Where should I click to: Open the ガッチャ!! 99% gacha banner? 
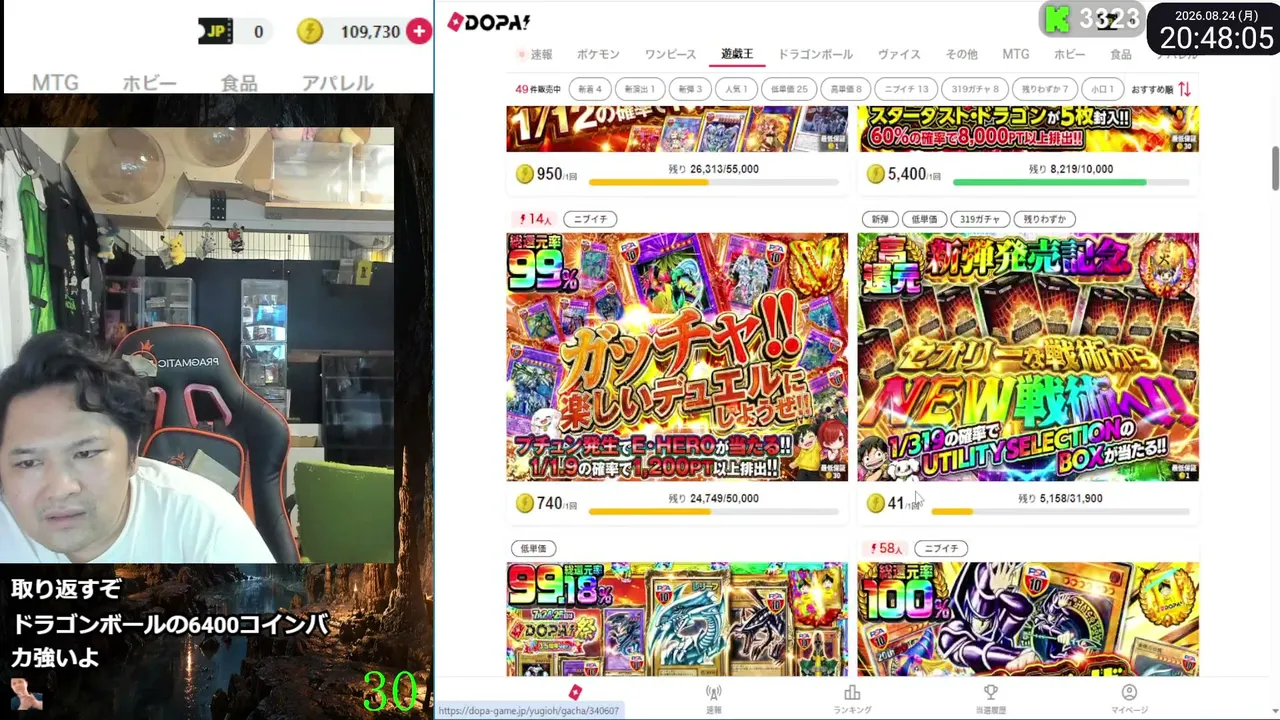click(x=677, y=357)
